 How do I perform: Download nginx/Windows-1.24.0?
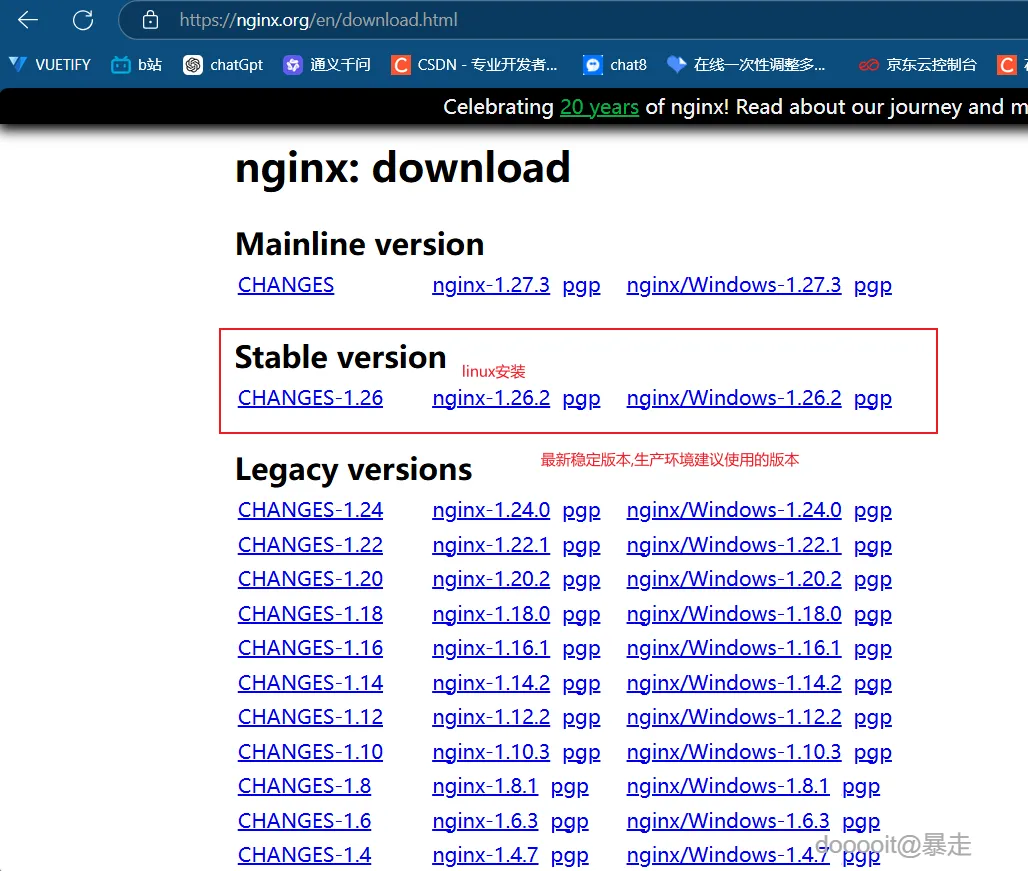pyautogui.click(x=734, y=510)
